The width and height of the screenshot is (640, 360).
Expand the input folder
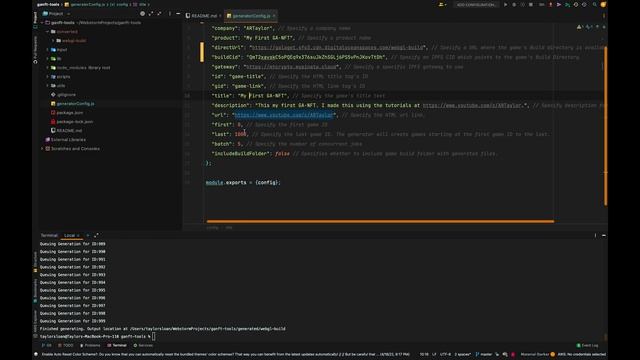(x=47, y=49)
